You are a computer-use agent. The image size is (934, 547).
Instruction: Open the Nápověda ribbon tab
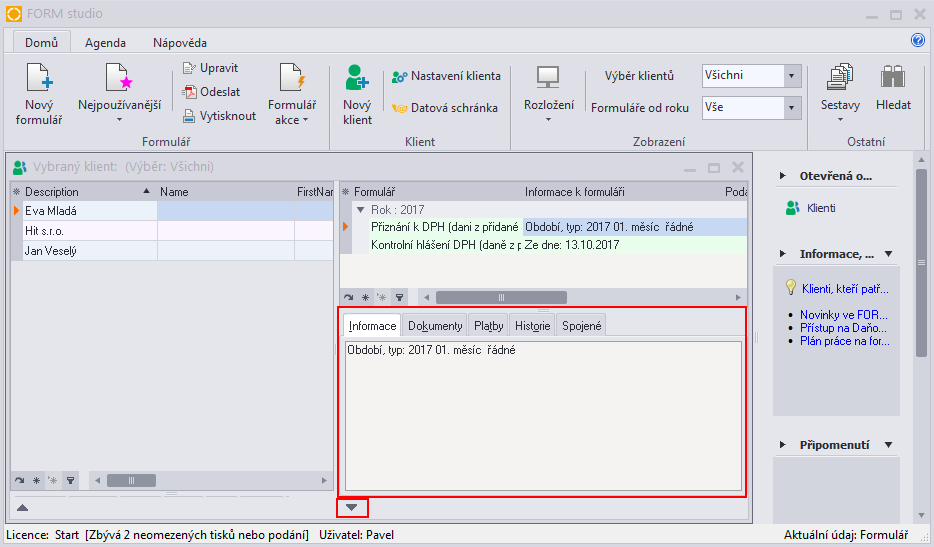[180, 43]
